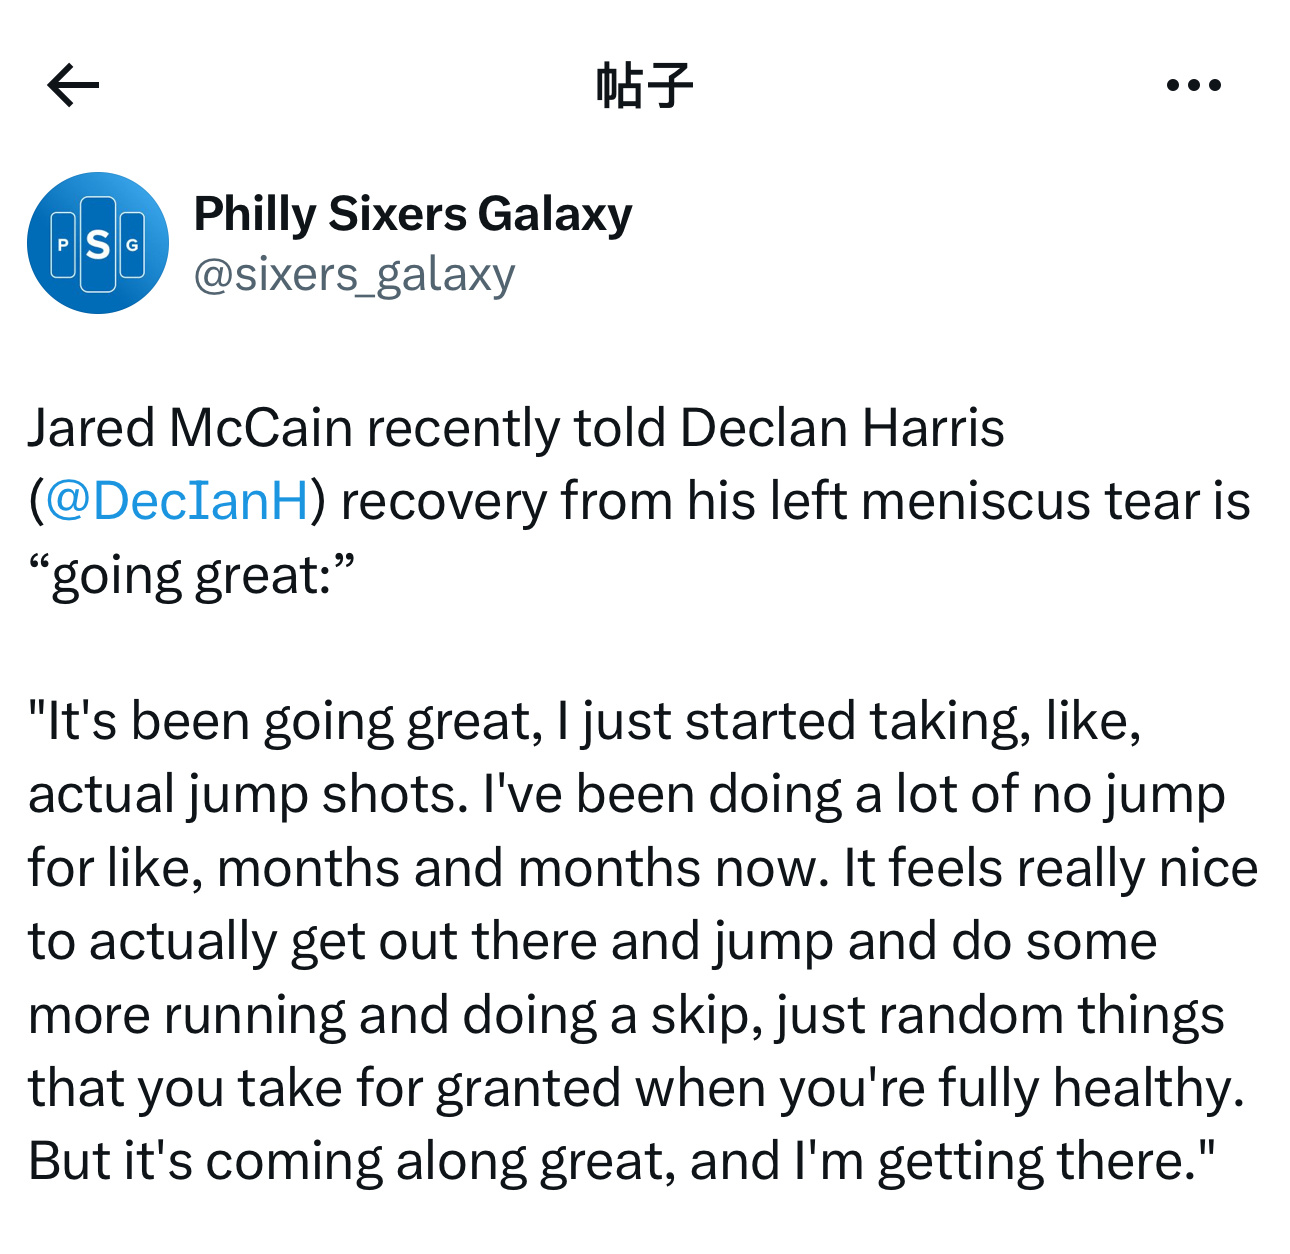This screenshot has height=1254, width=1290.
Task: Open the three-dot more options menu
Action: coord(1194,86)
